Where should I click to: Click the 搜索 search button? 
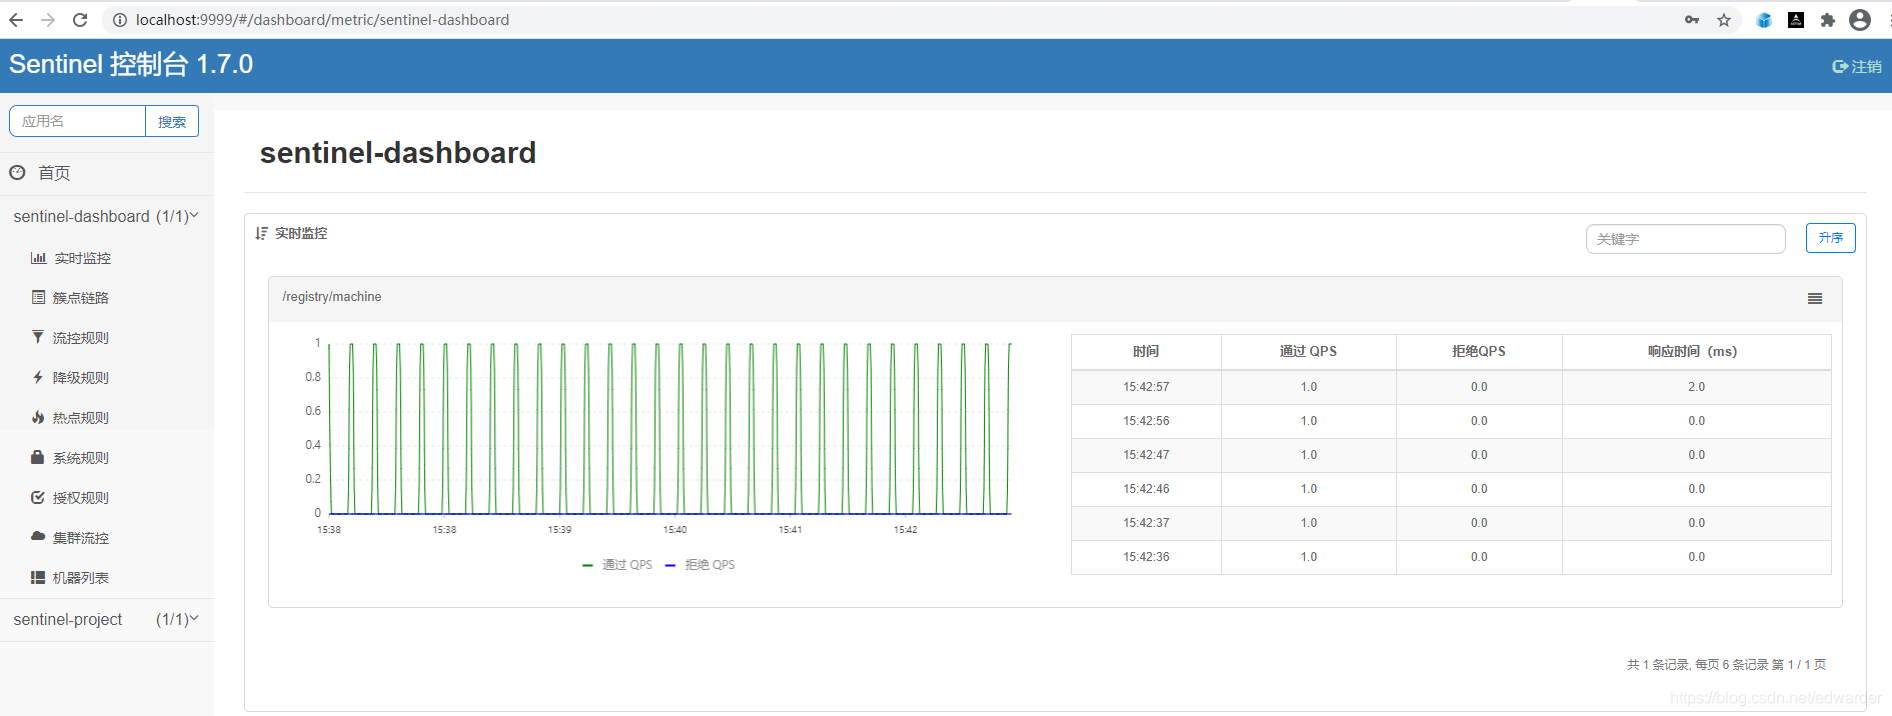172,121
